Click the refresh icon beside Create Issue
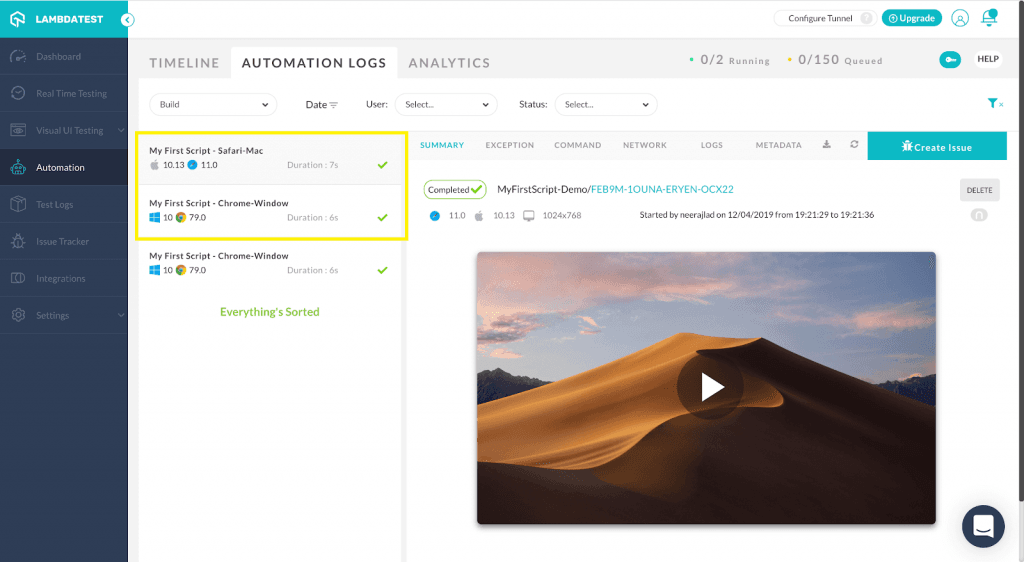 [x=854, y=145]
